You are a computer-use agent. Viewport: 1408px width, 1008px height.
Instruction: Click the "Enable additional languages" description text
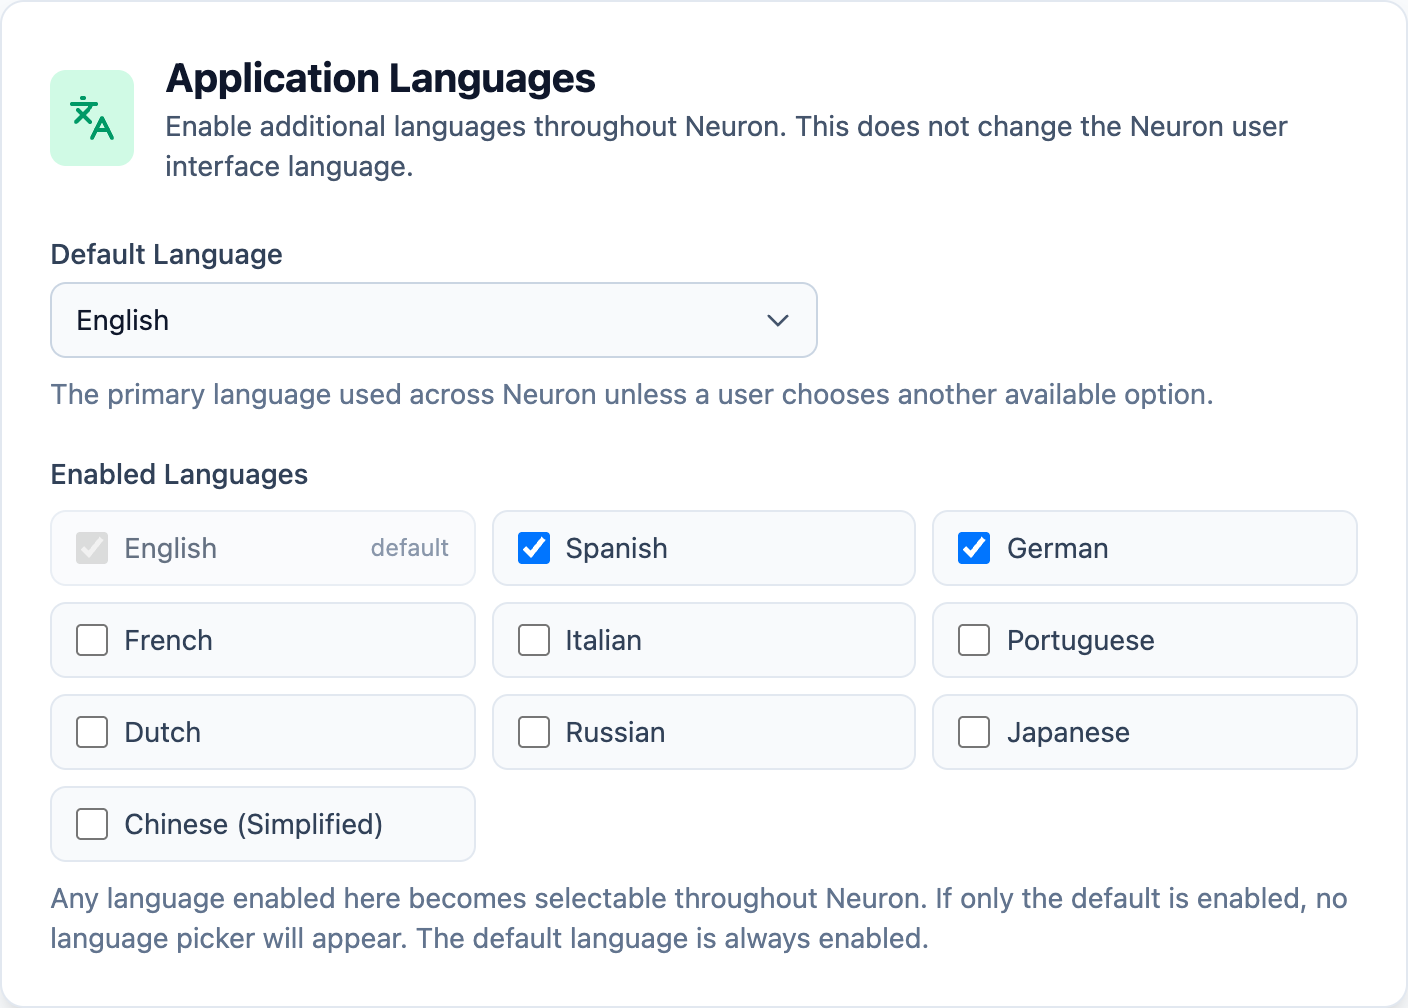tap(726, 146)
